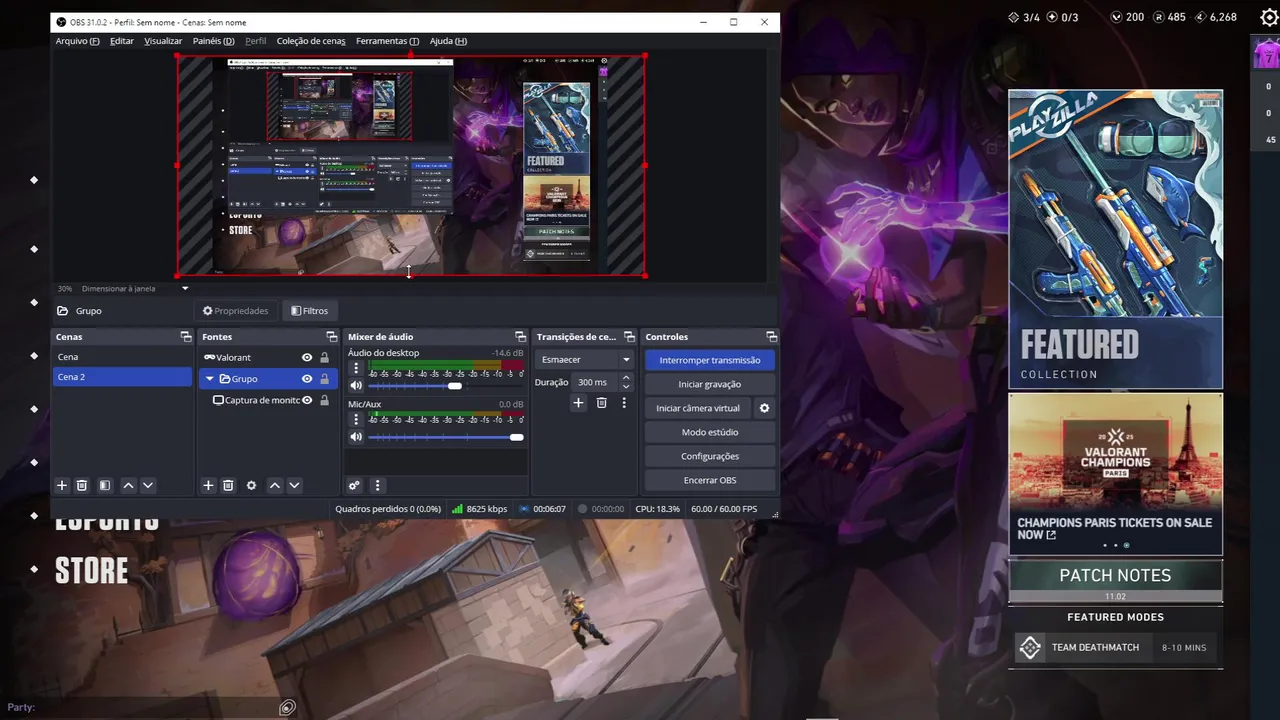Screen dimensions: 1280x720
Task: Open source properties gear in Fontes toolbar
Action: pos(251,485)
